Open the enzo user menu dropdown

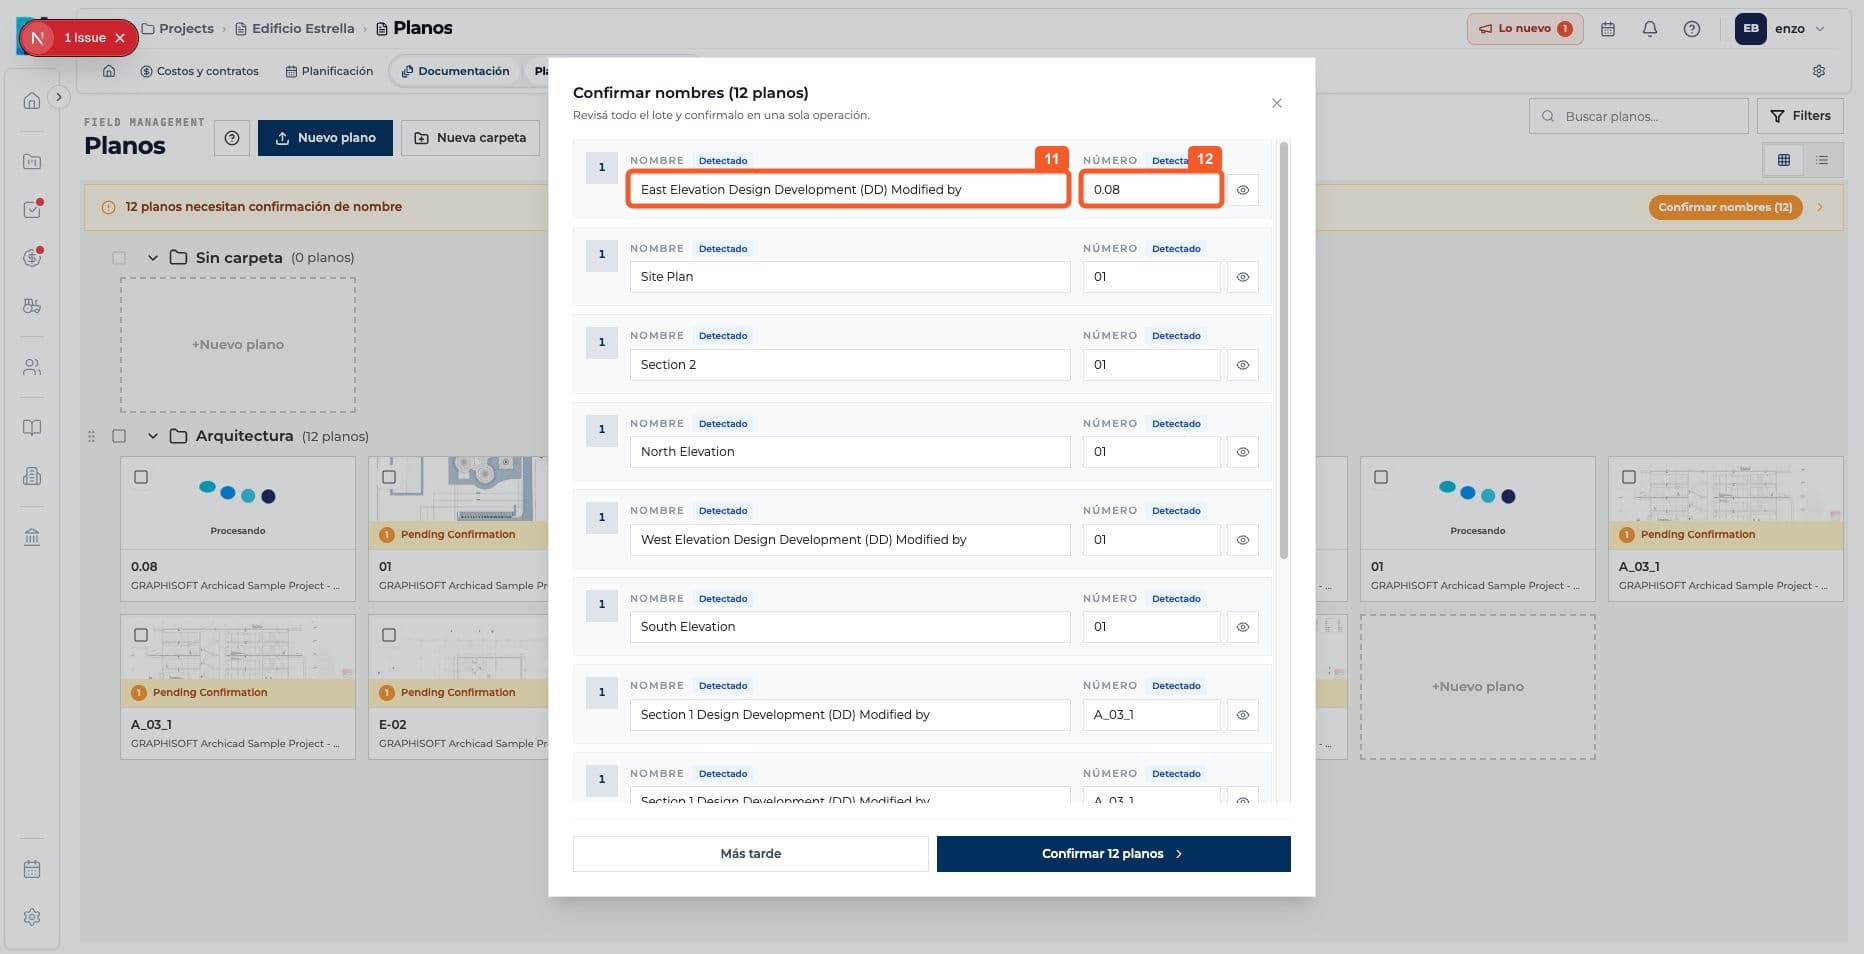click(1781, 29)
